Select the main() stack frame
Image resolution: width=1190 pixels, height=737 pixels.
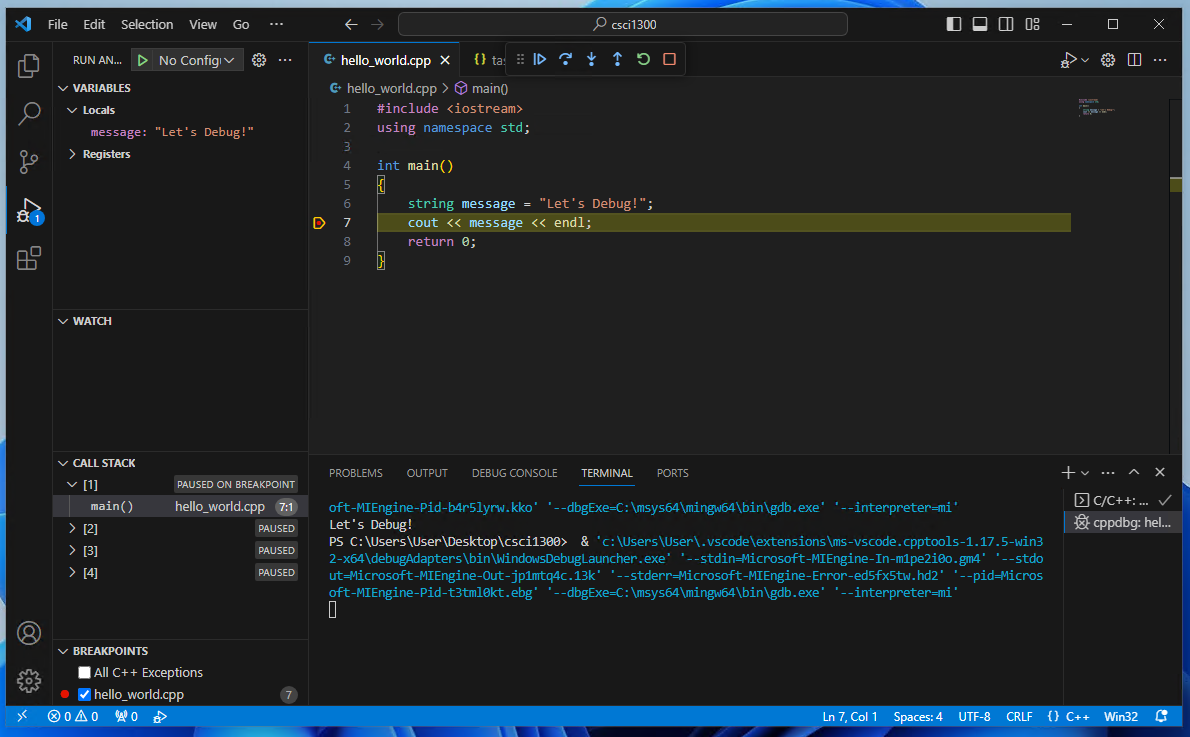tap(181, 506)
